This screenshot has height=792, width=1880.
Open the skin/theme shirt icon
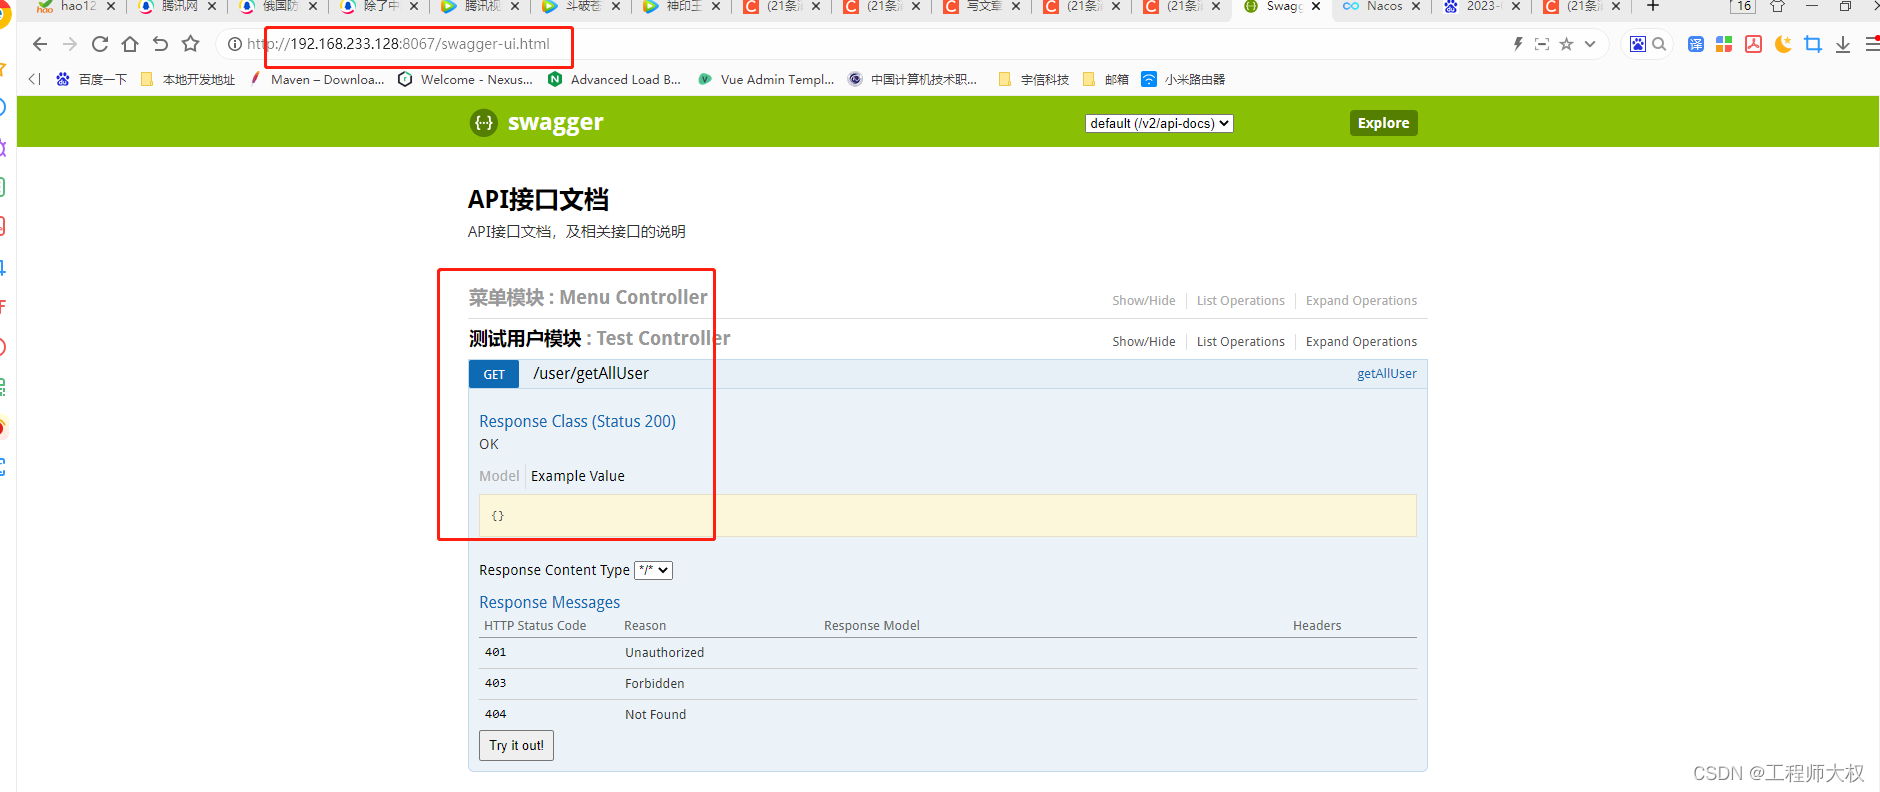[x=1777, y=6]
